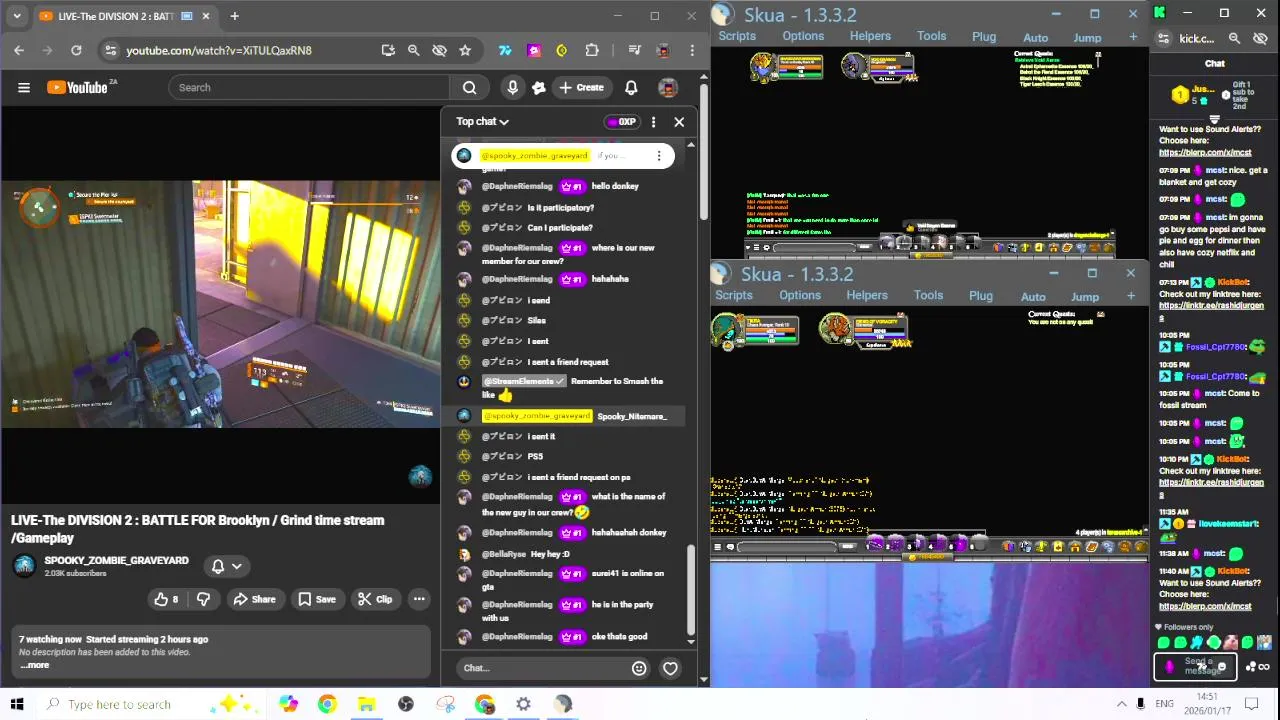The image size is (1280, 720).
Task: Share the live stream video
Action: pyautogui.click(x=254, y=599)
